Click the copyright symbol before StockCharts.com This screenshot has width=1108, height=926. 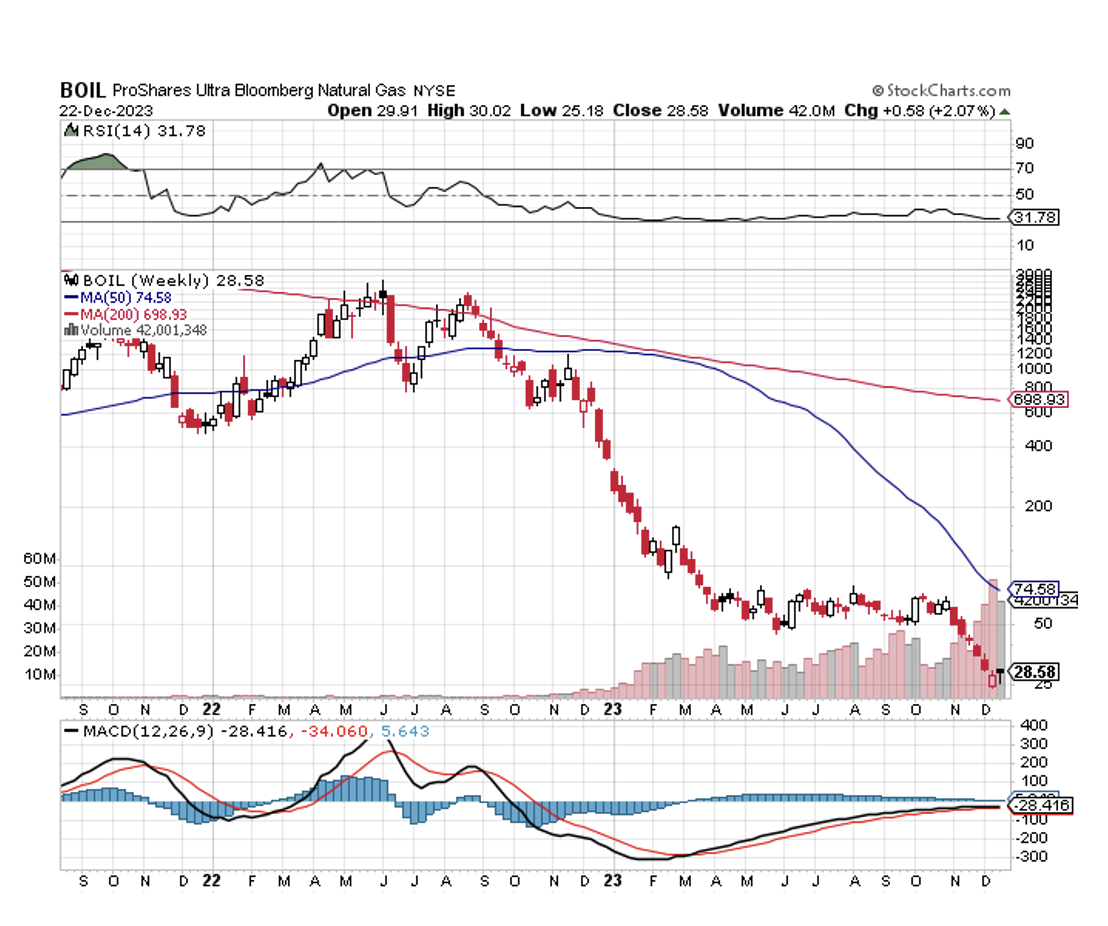point(878,91)
